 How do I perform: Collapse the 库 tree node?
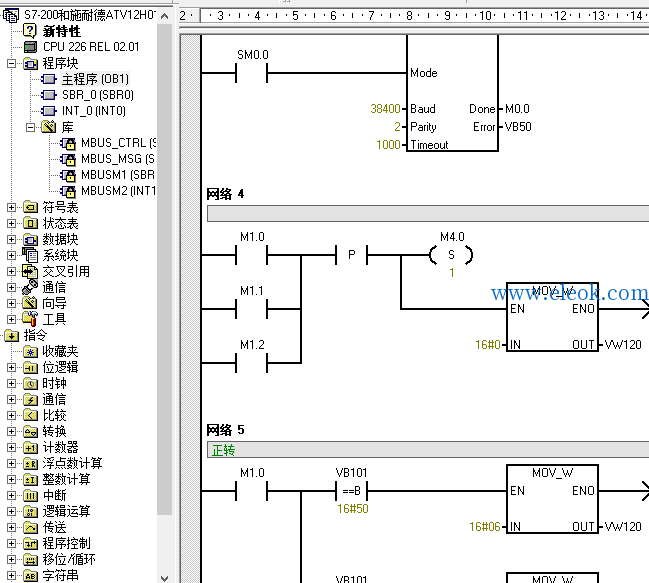tap(31, 127)
